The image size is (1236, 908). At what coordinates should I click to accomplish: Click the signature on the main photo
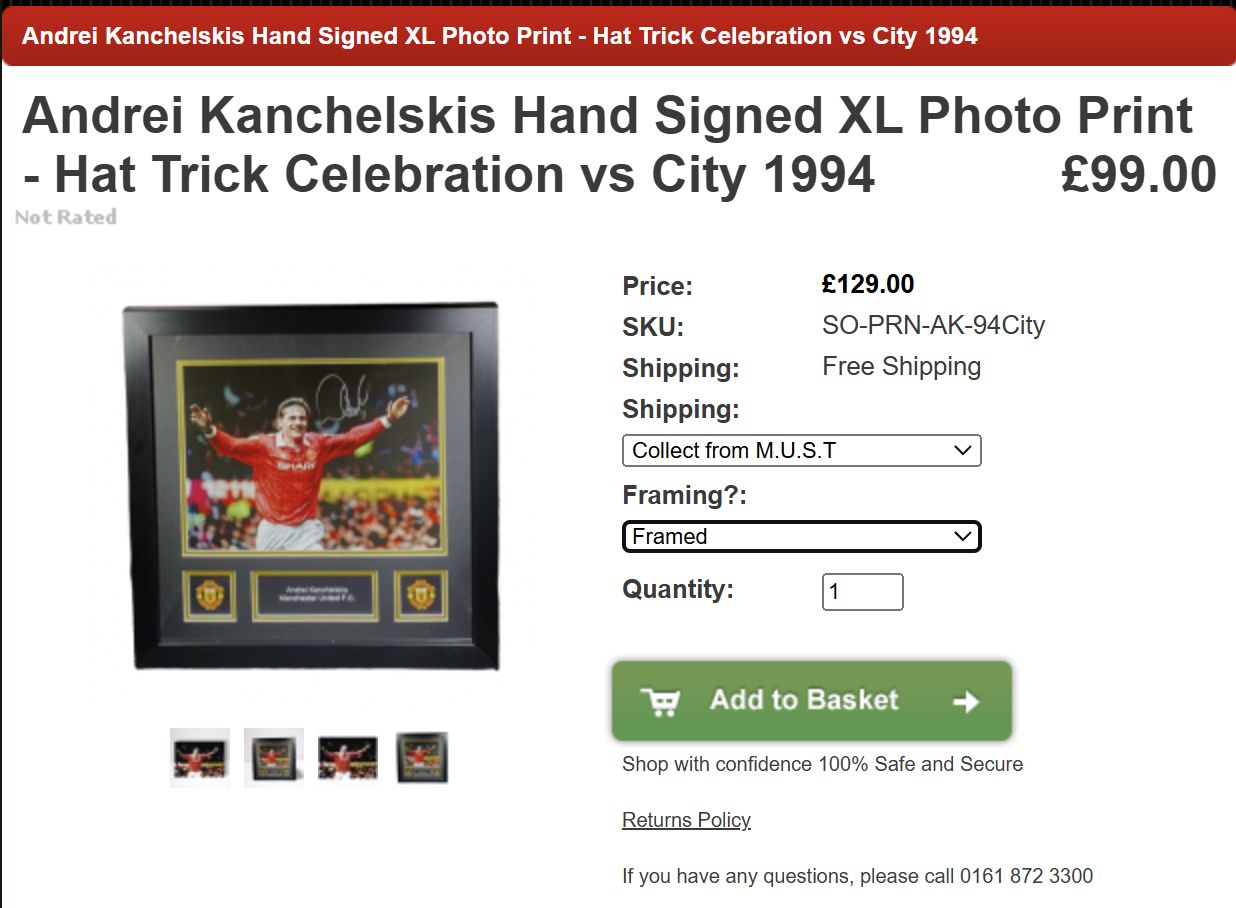[x=345, y=392]
